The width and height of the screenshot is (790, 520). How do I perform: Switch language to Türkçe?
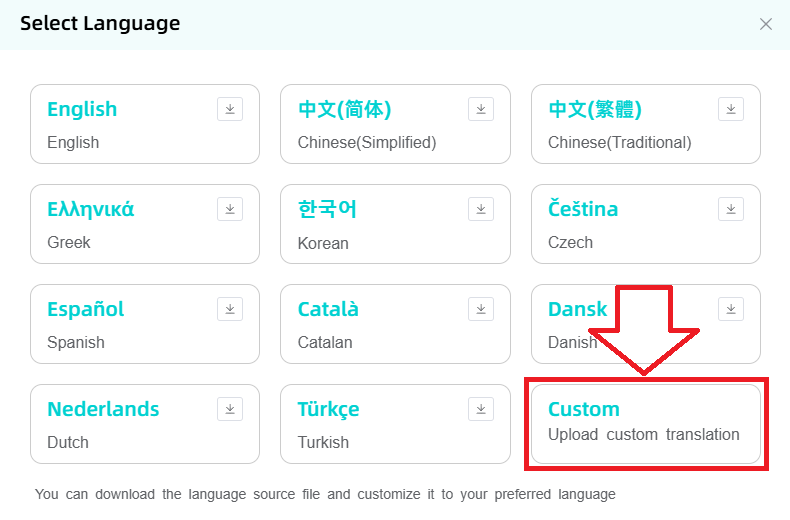[x=370, y=425]
